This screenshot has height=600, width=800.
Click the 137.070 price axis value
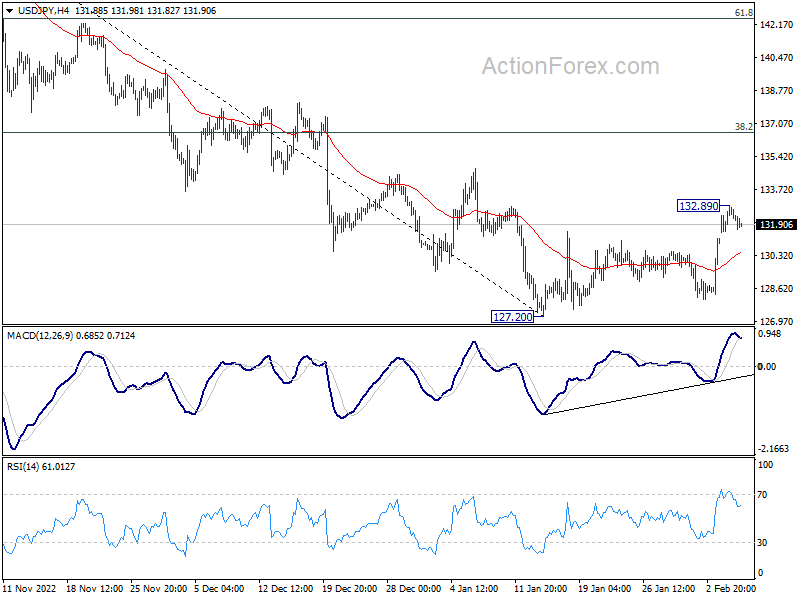(777, 124)
